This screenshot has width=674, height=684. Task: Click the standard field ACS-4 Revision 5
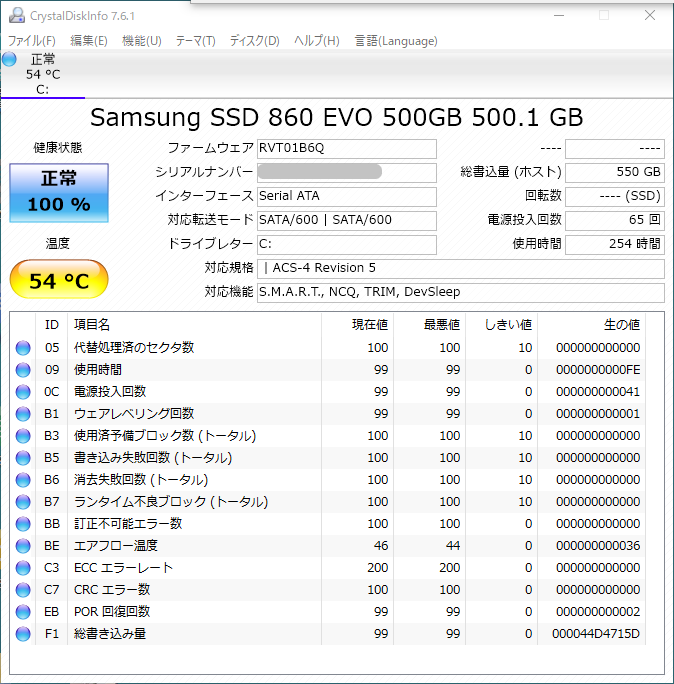pyautogui.click(x=461, y=268)
